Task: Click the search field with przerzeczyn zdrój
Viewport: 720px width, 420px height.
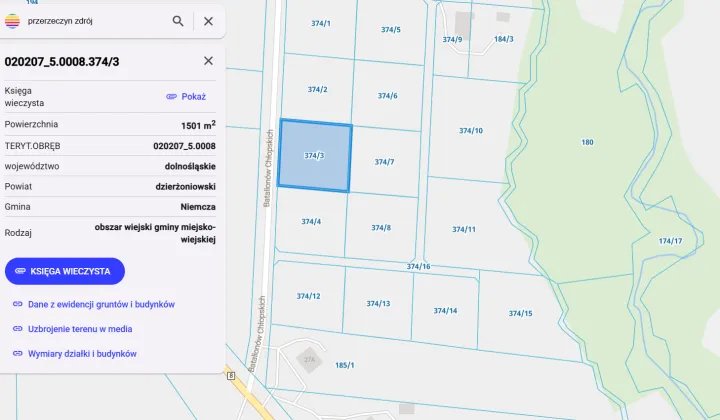Action: 96,21
